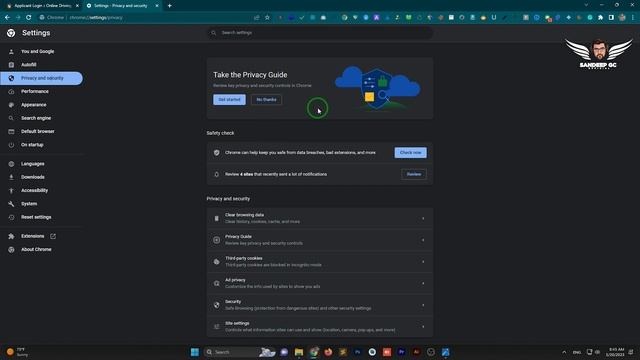Open weather widget on taskbar

(17, 352)
